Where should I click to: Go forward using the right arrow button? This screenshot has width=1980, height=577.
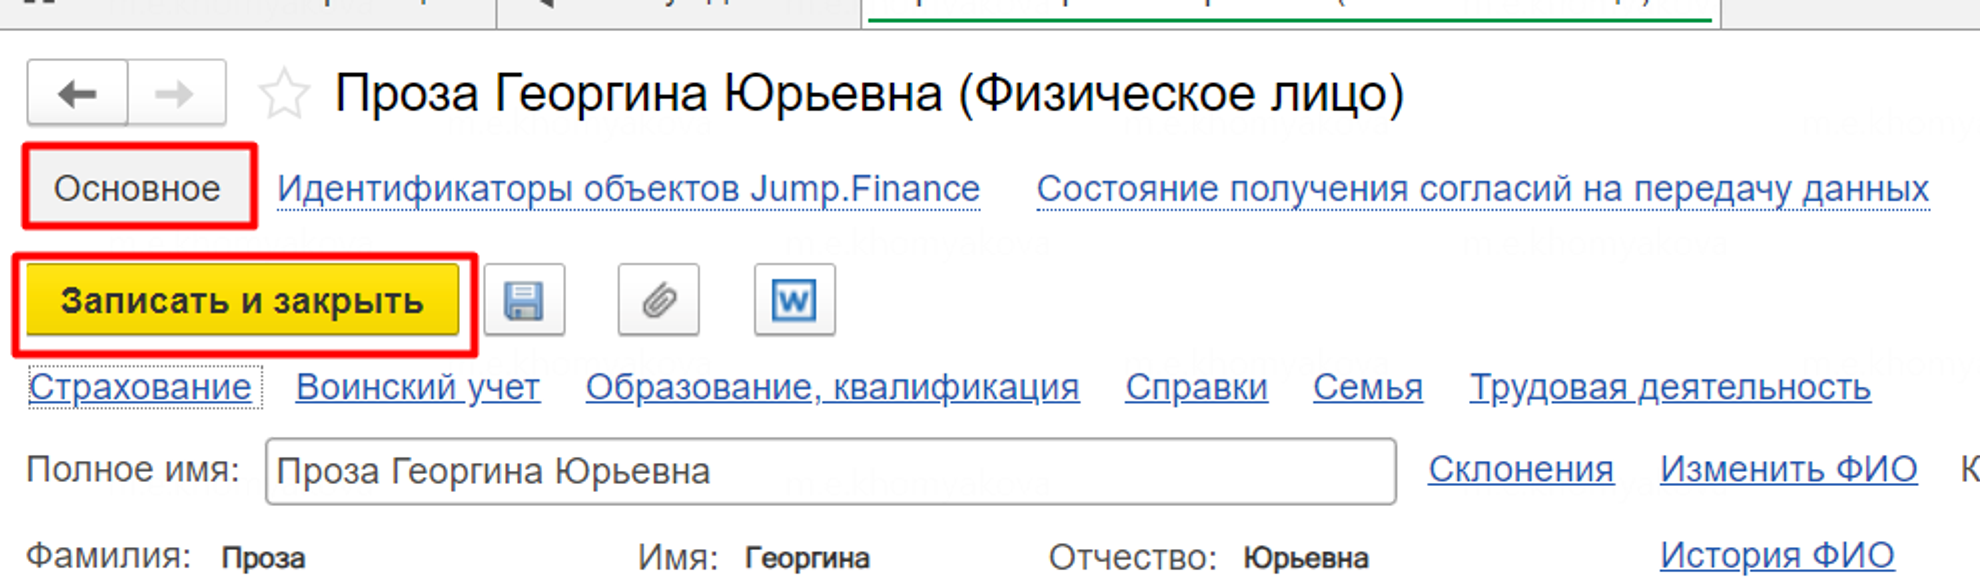tap(176, 94)
